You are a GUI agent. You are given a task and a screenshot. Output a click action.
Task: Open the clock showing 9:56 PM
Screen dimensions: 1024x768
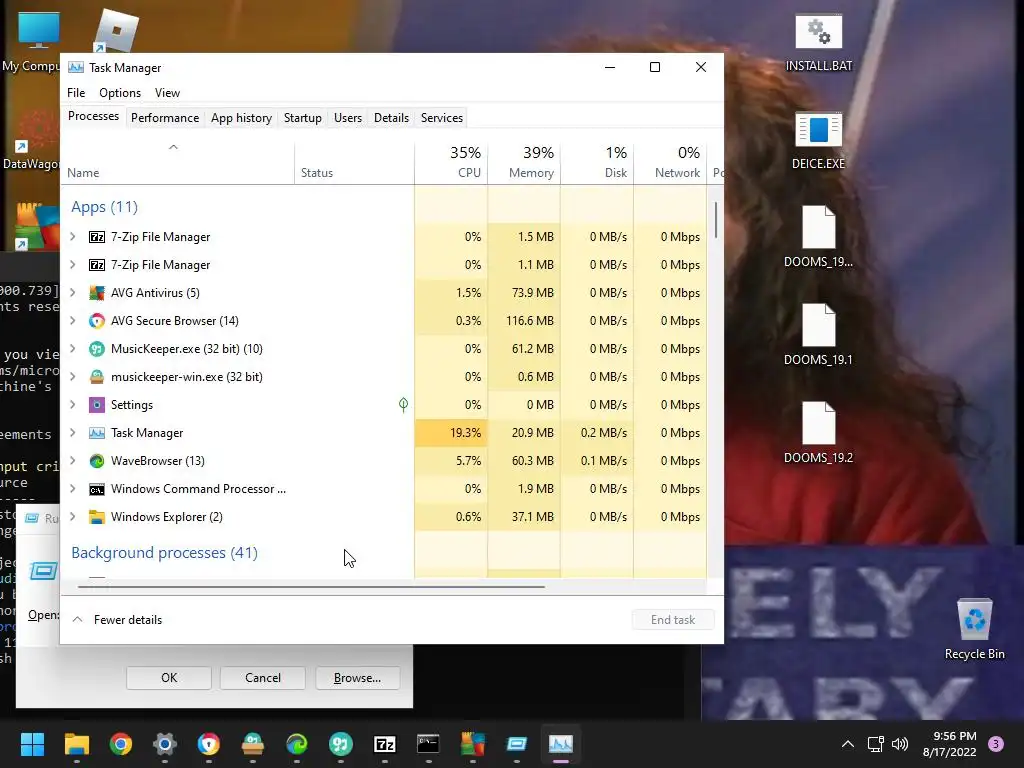tap(949, 744)
